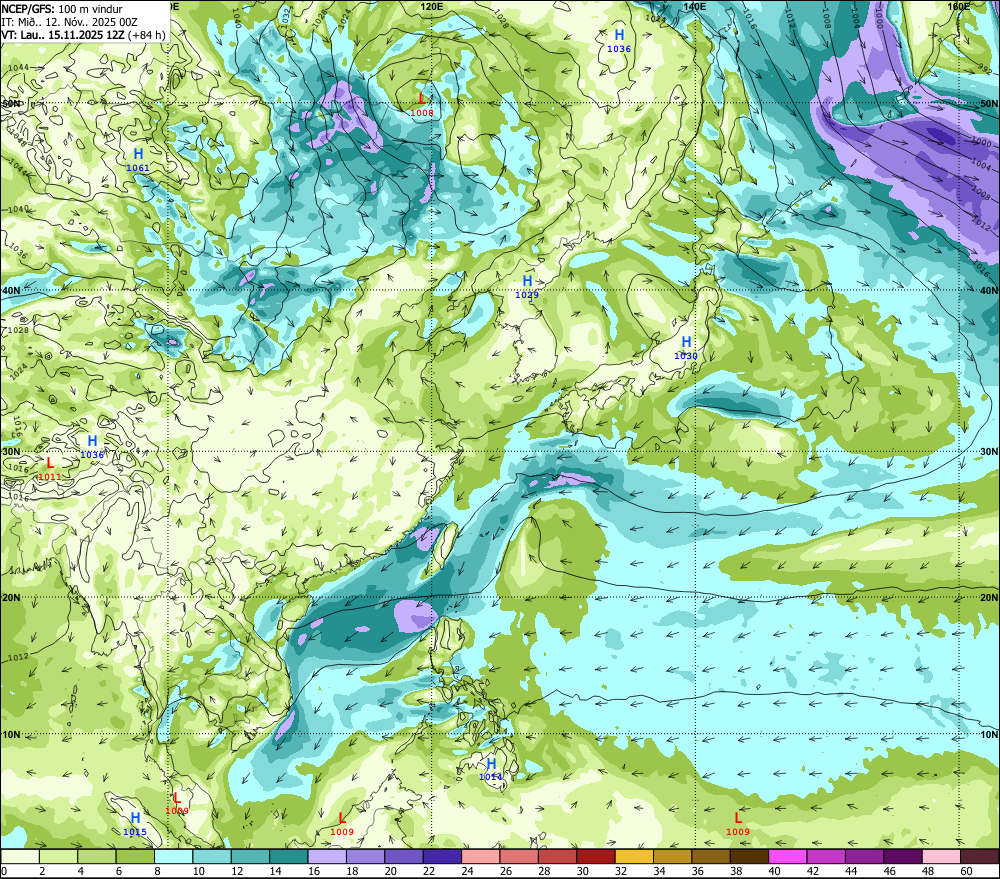The width and height of the screenshot is (1000, 879).
Task: Click the H 1029 high near Korea
Action: (527, 287)
